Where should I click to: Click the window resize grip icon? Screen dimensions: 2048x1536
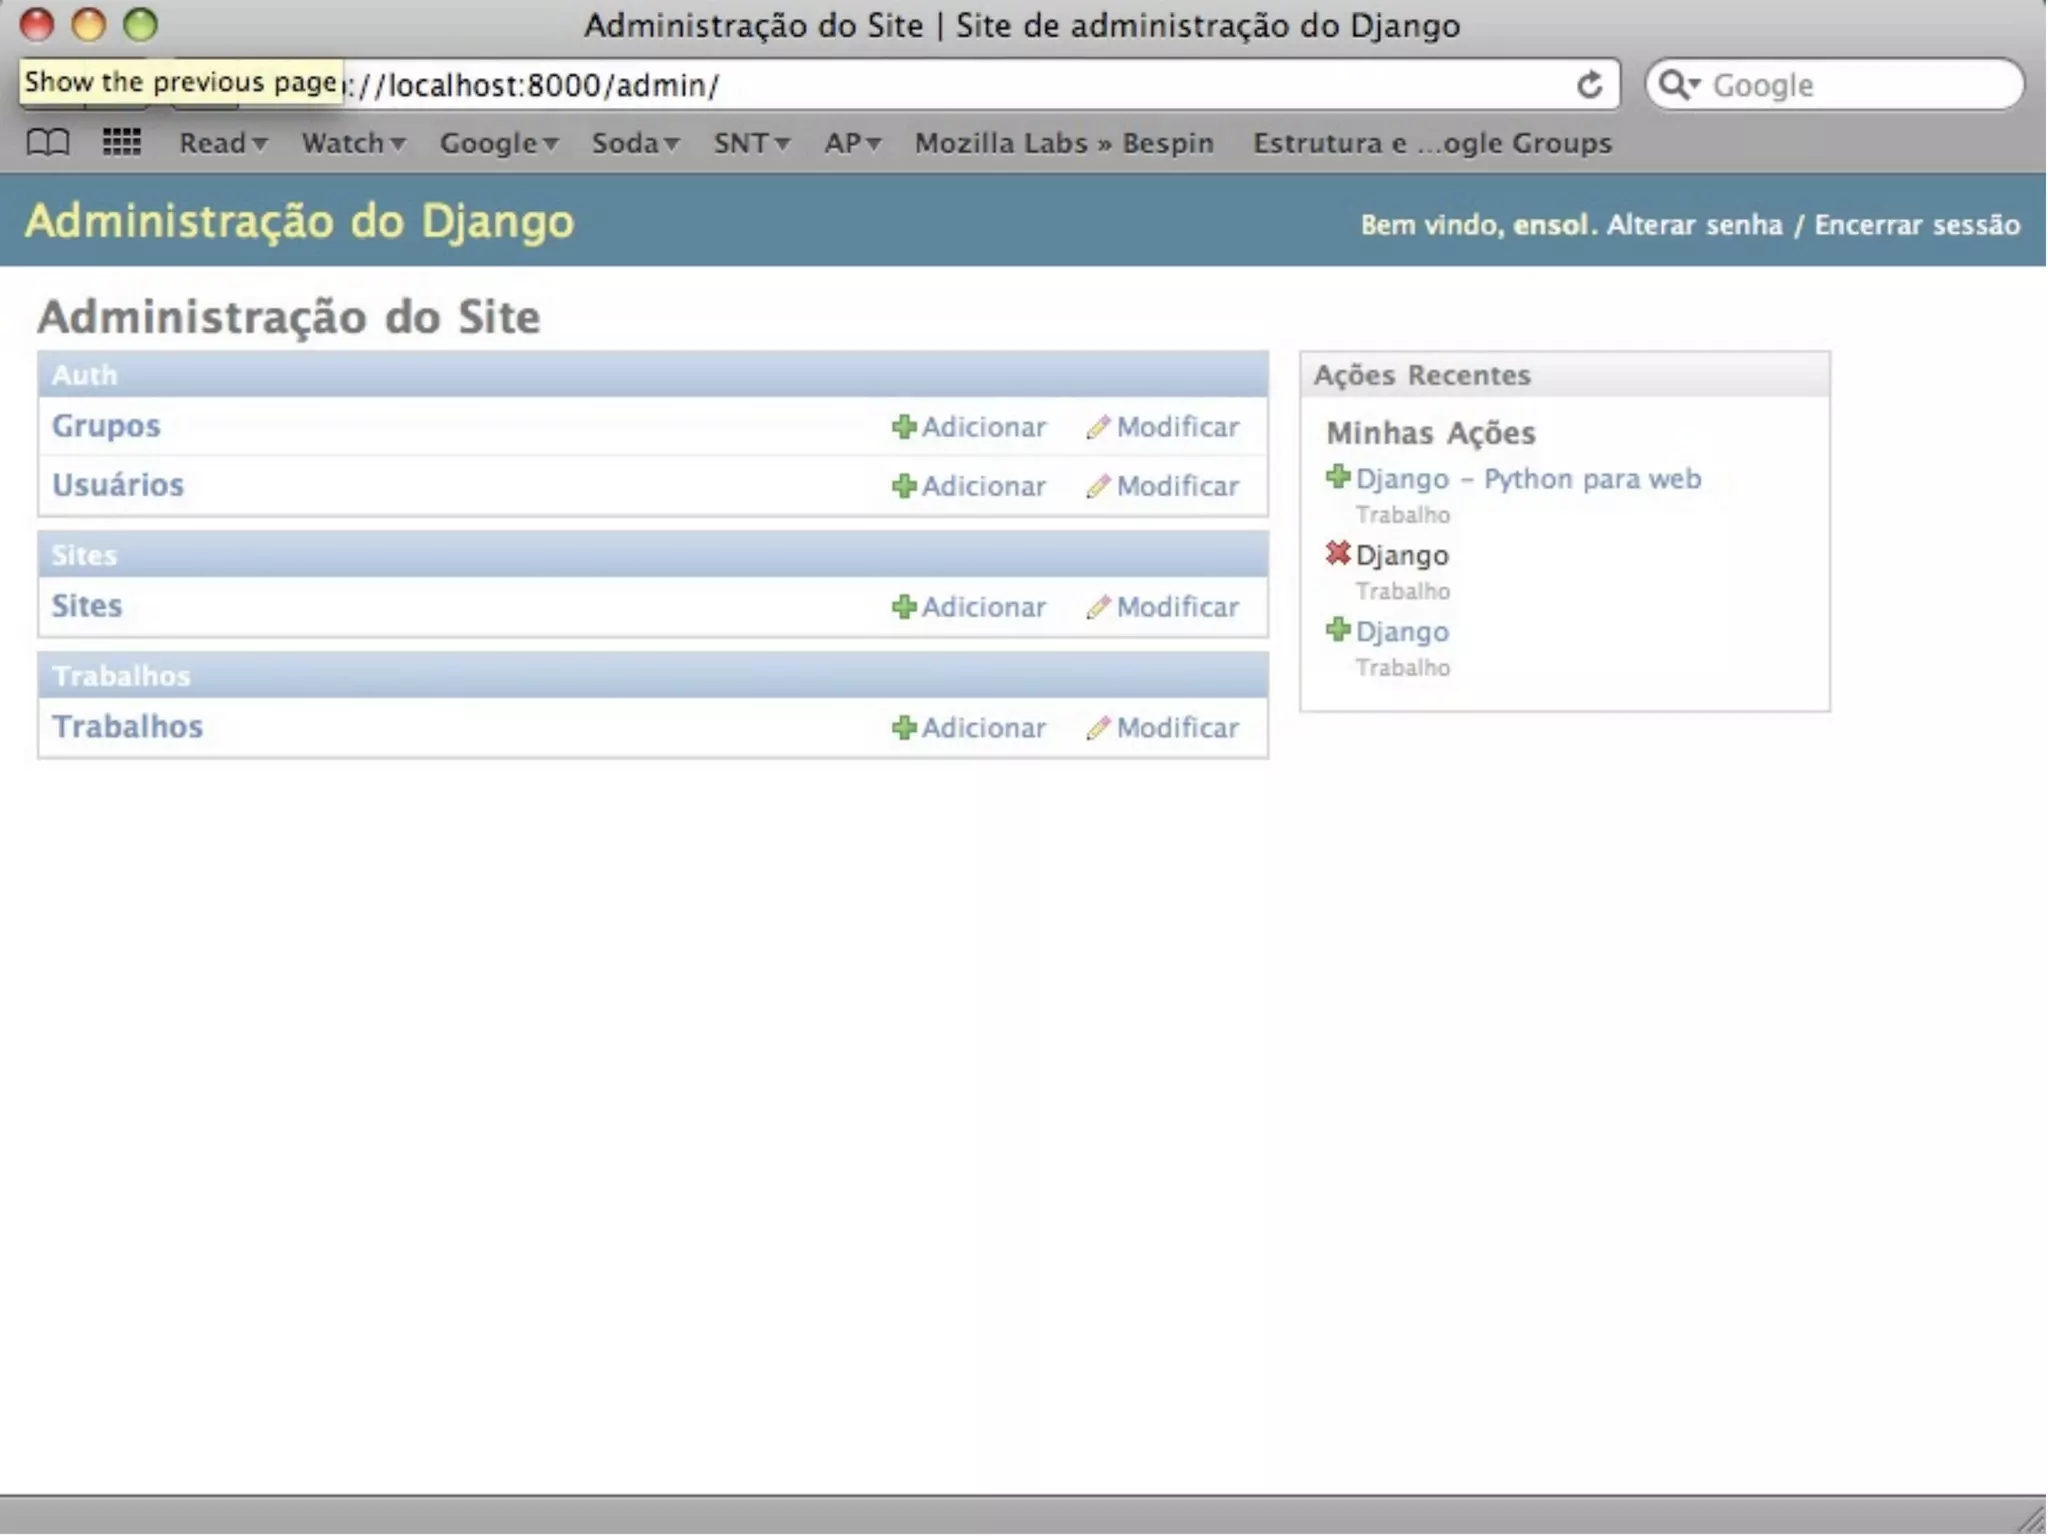[x=2030, y=1519]
